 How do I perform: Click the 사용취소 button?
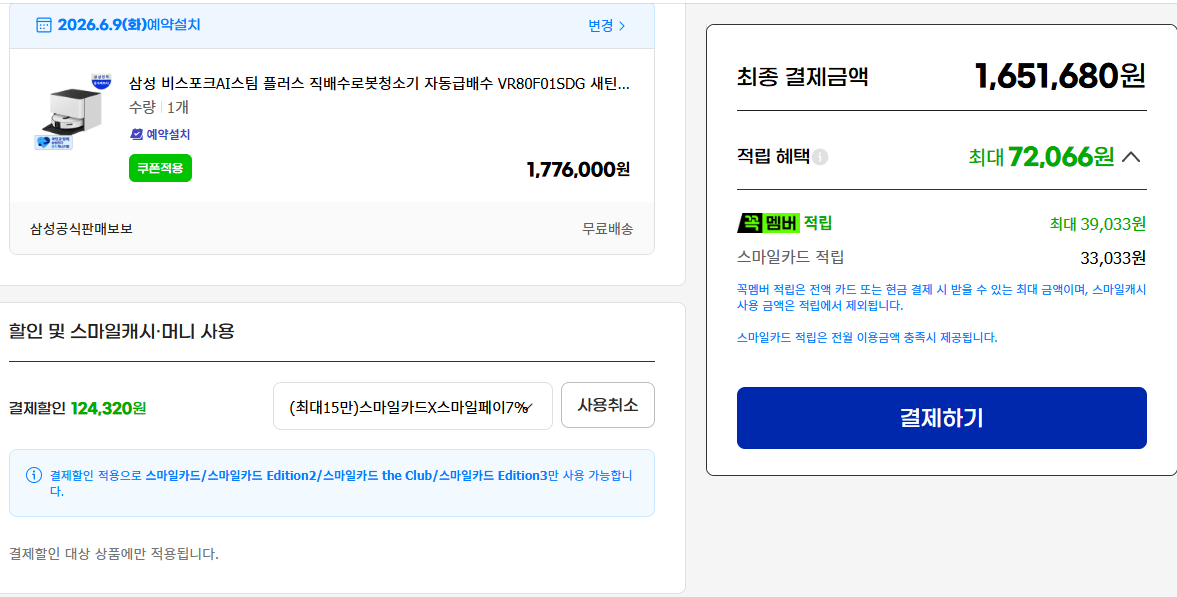click(x=608, y=405)
